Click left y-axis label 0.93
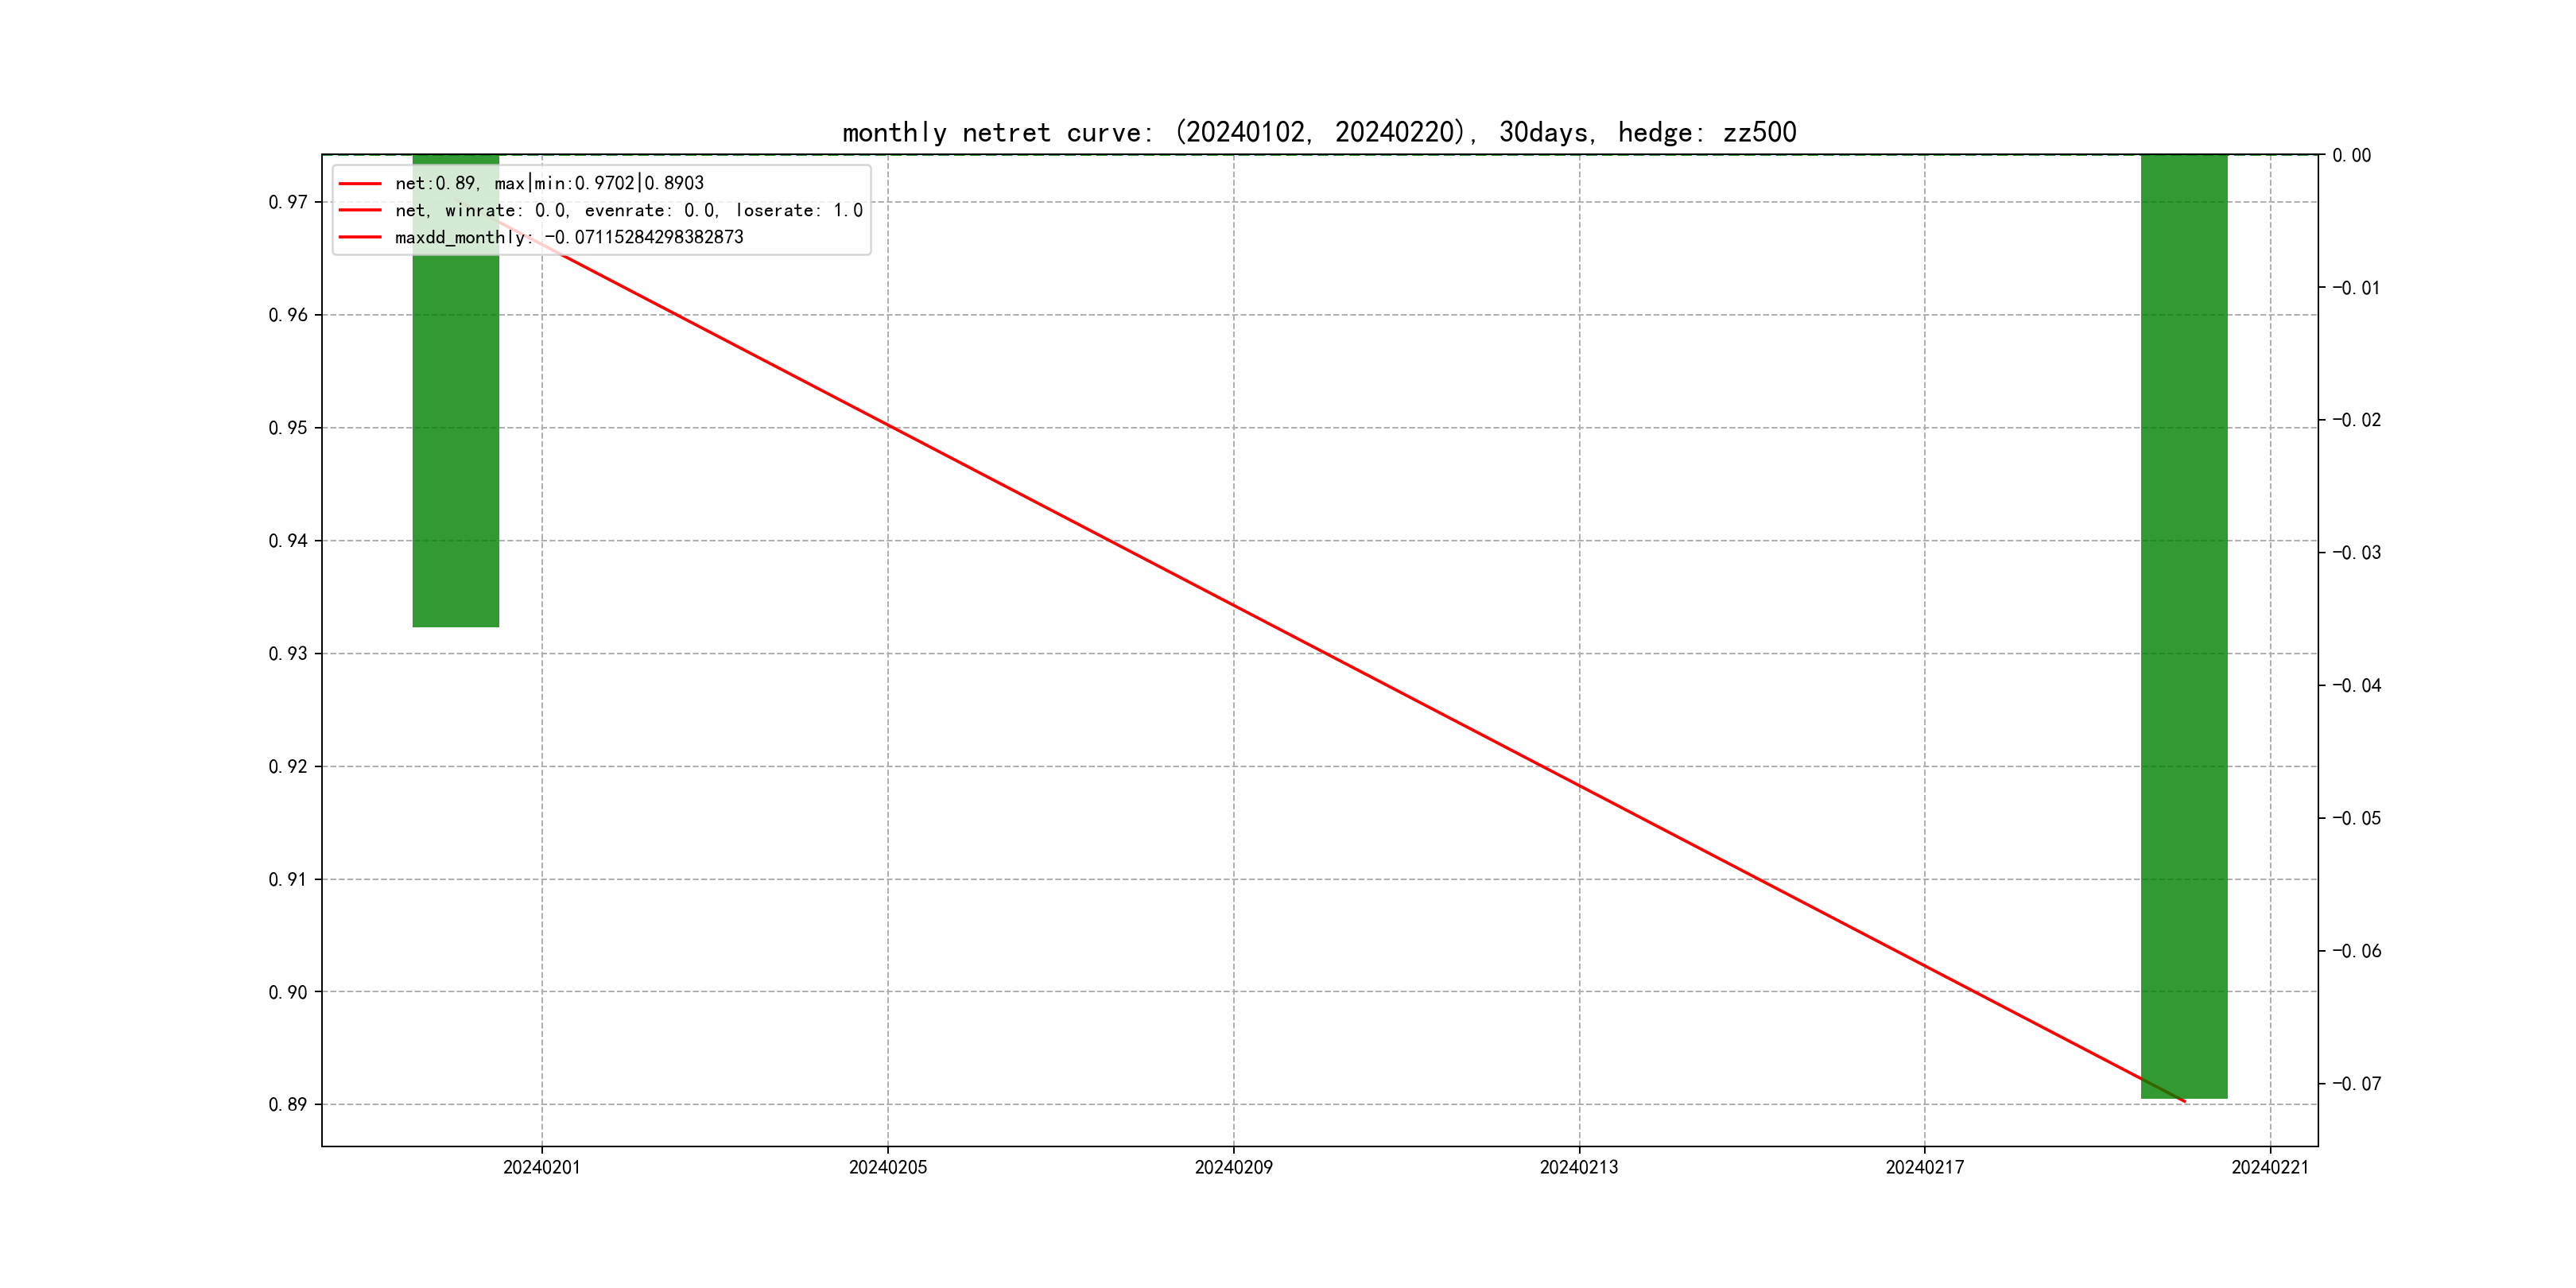This screenshot has width=2576, height=1288. click(288, 654)
